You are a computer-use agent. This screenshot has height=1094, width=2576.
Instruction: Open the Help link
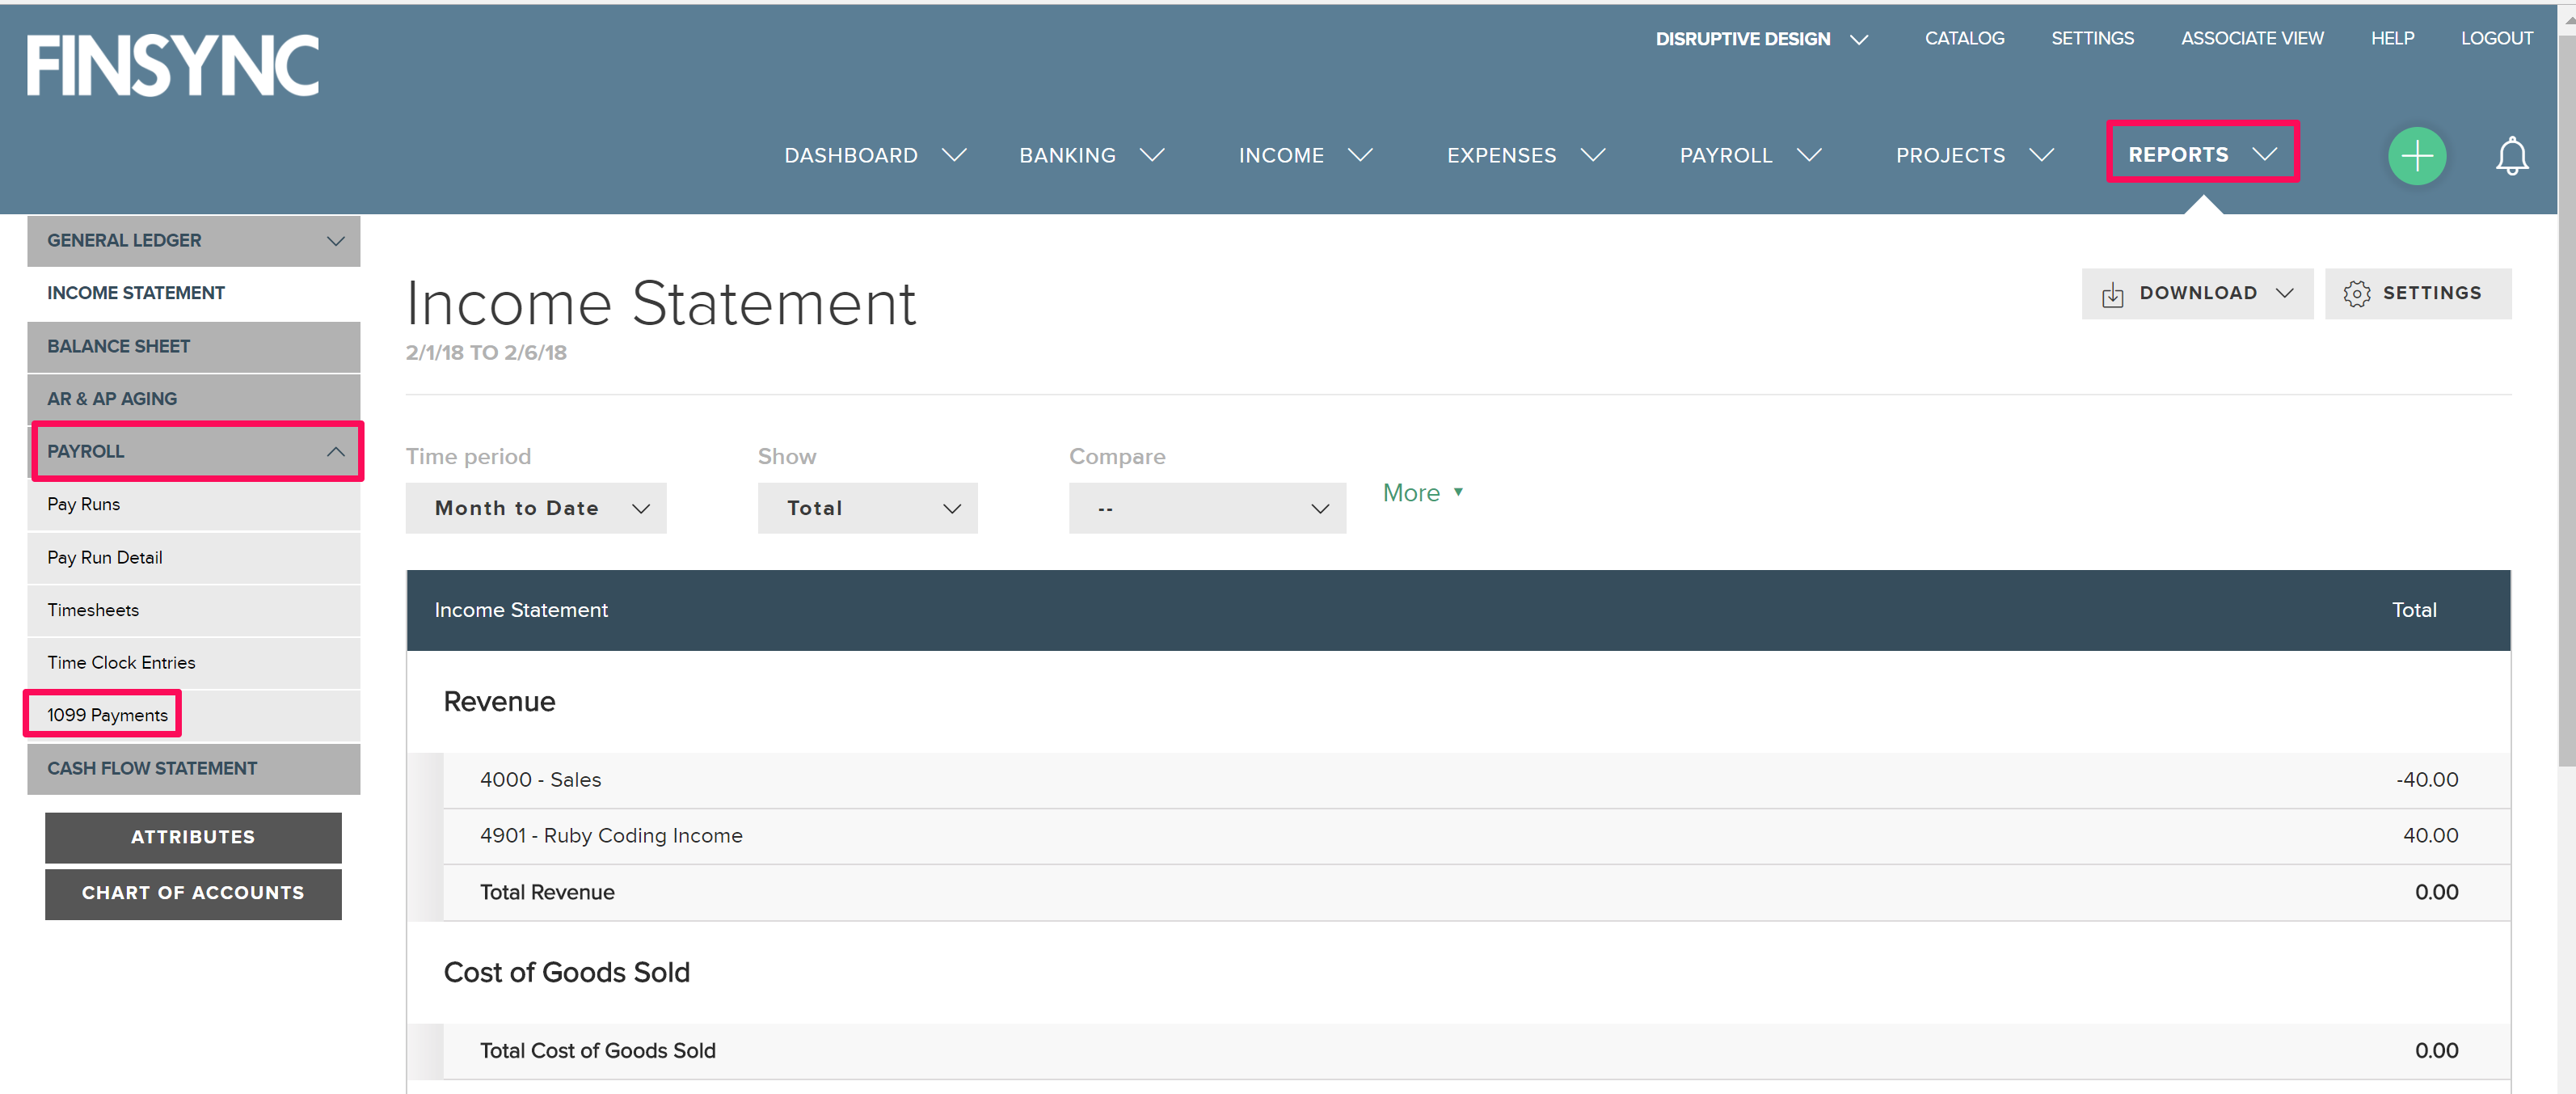(2392, 38)
